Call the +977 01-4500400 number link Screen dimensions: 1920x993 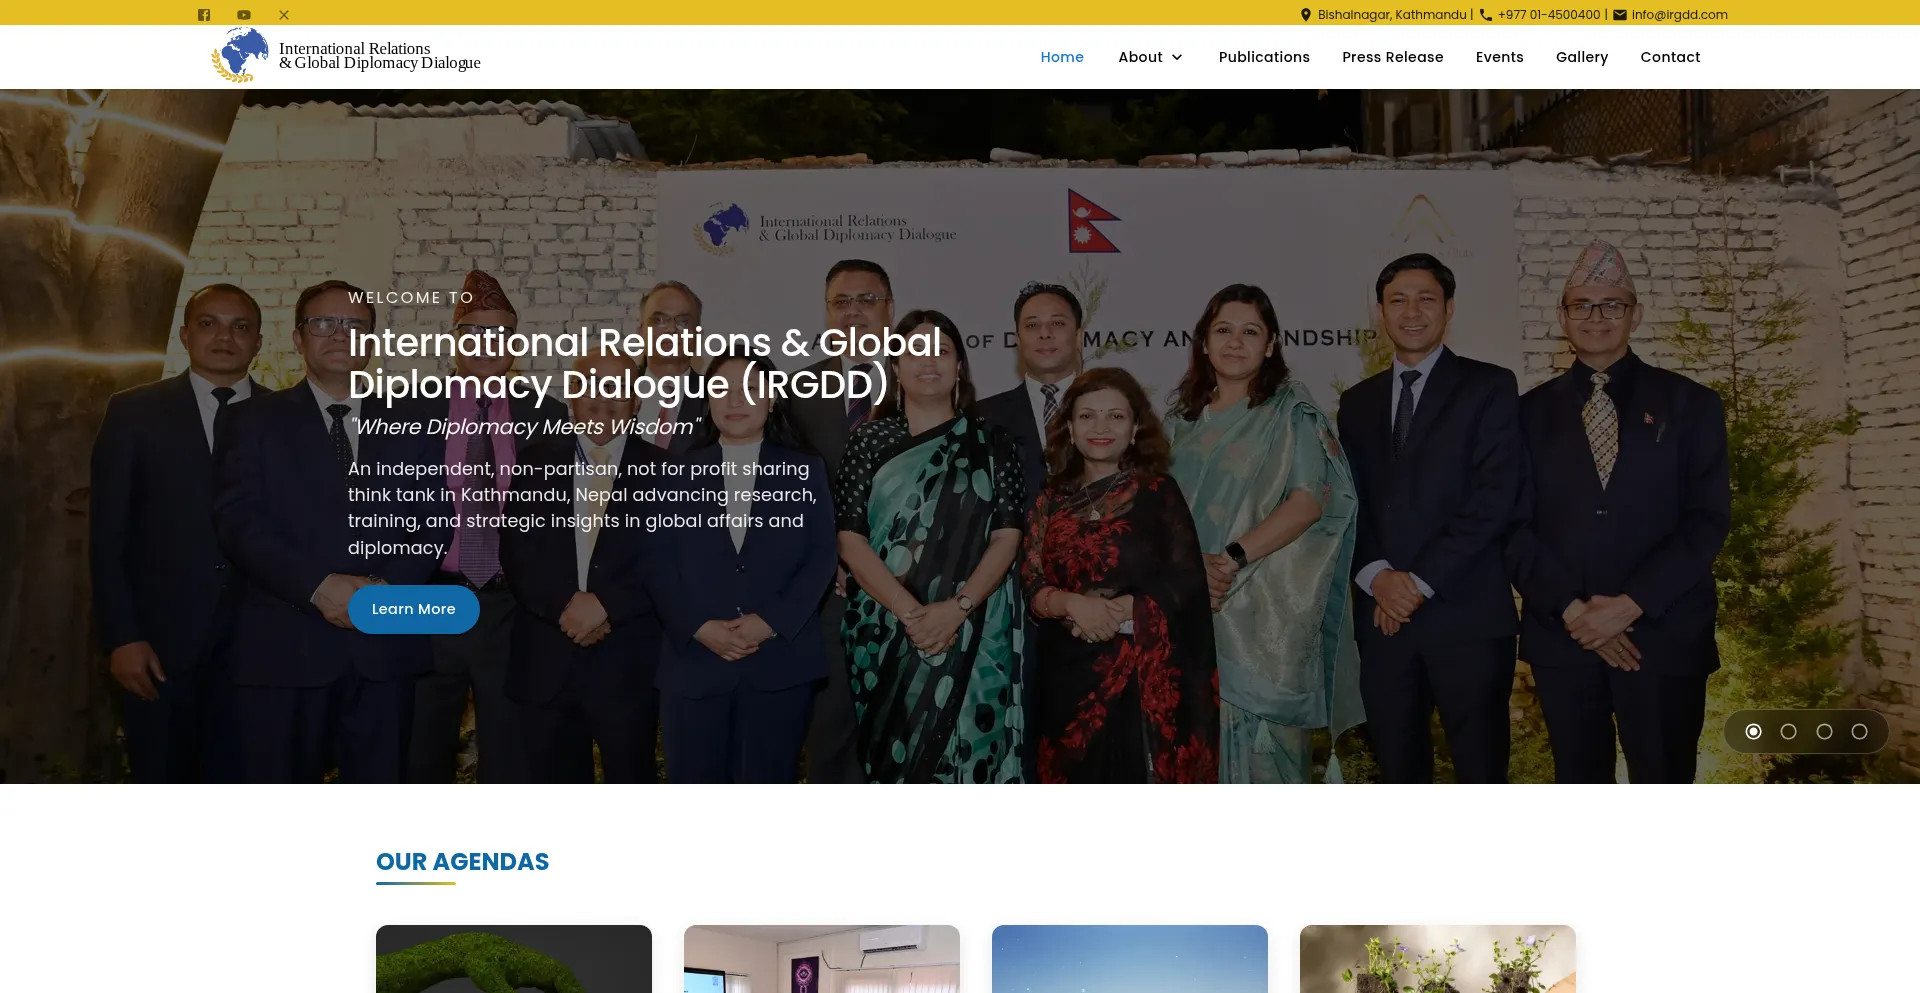1549,15
